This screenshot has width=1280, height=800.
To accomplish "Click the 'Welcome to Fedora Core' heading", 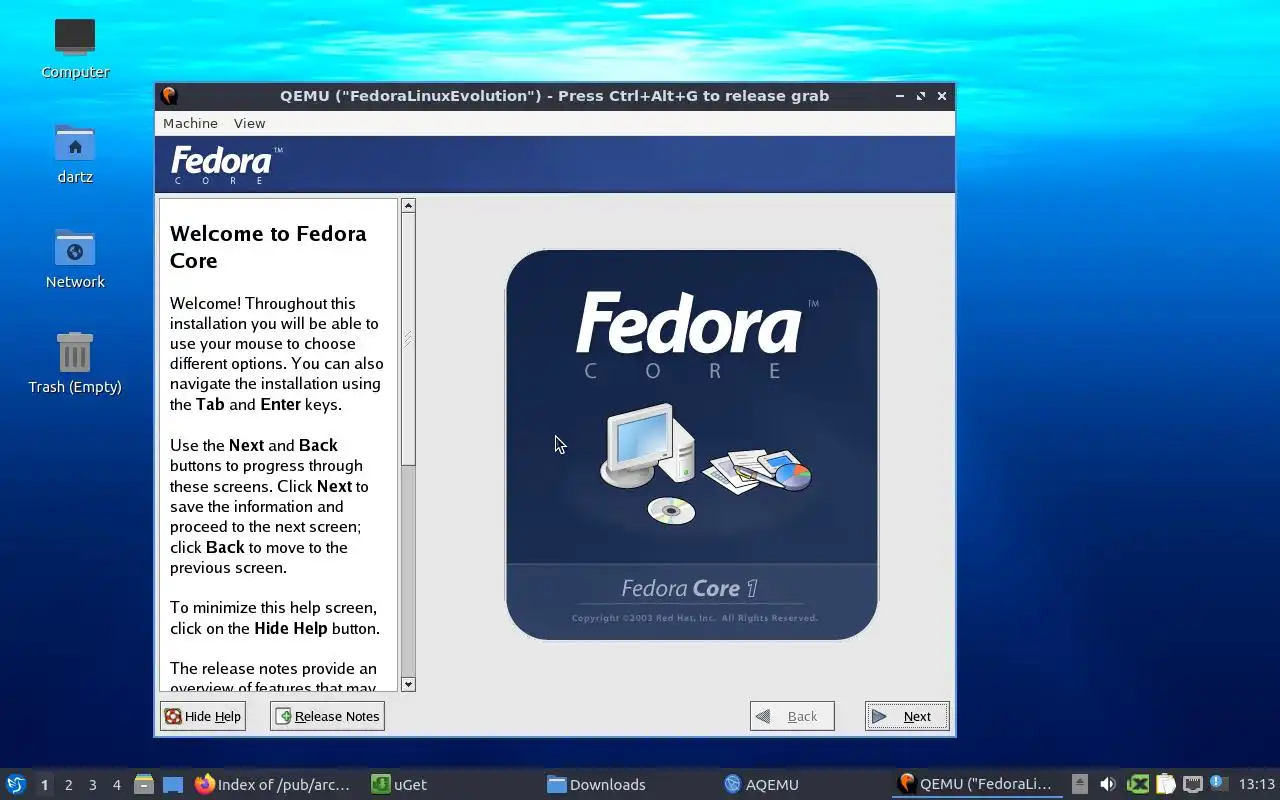I will [268, 247].
